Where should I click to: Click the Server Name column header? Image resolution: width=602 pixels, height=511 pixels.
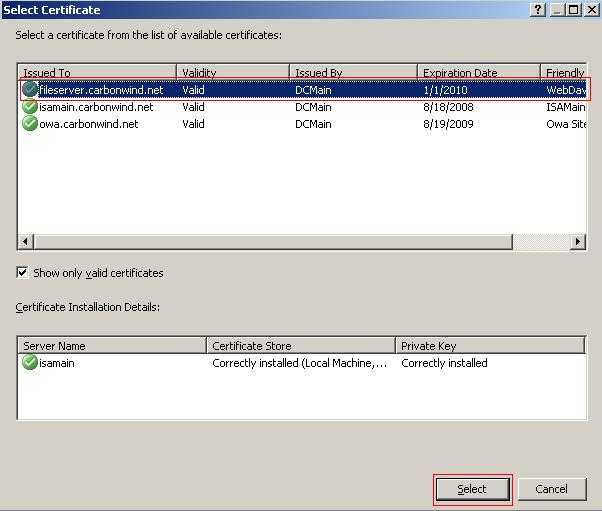112,346
